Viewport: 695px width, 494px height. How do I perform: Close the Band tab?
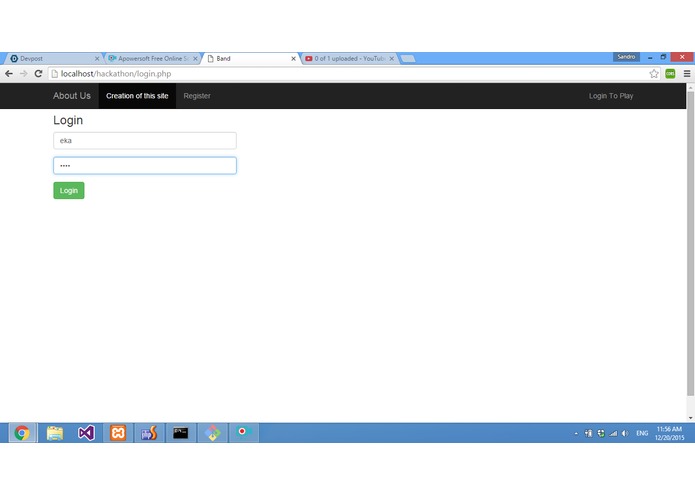click(x=293, y=58)
